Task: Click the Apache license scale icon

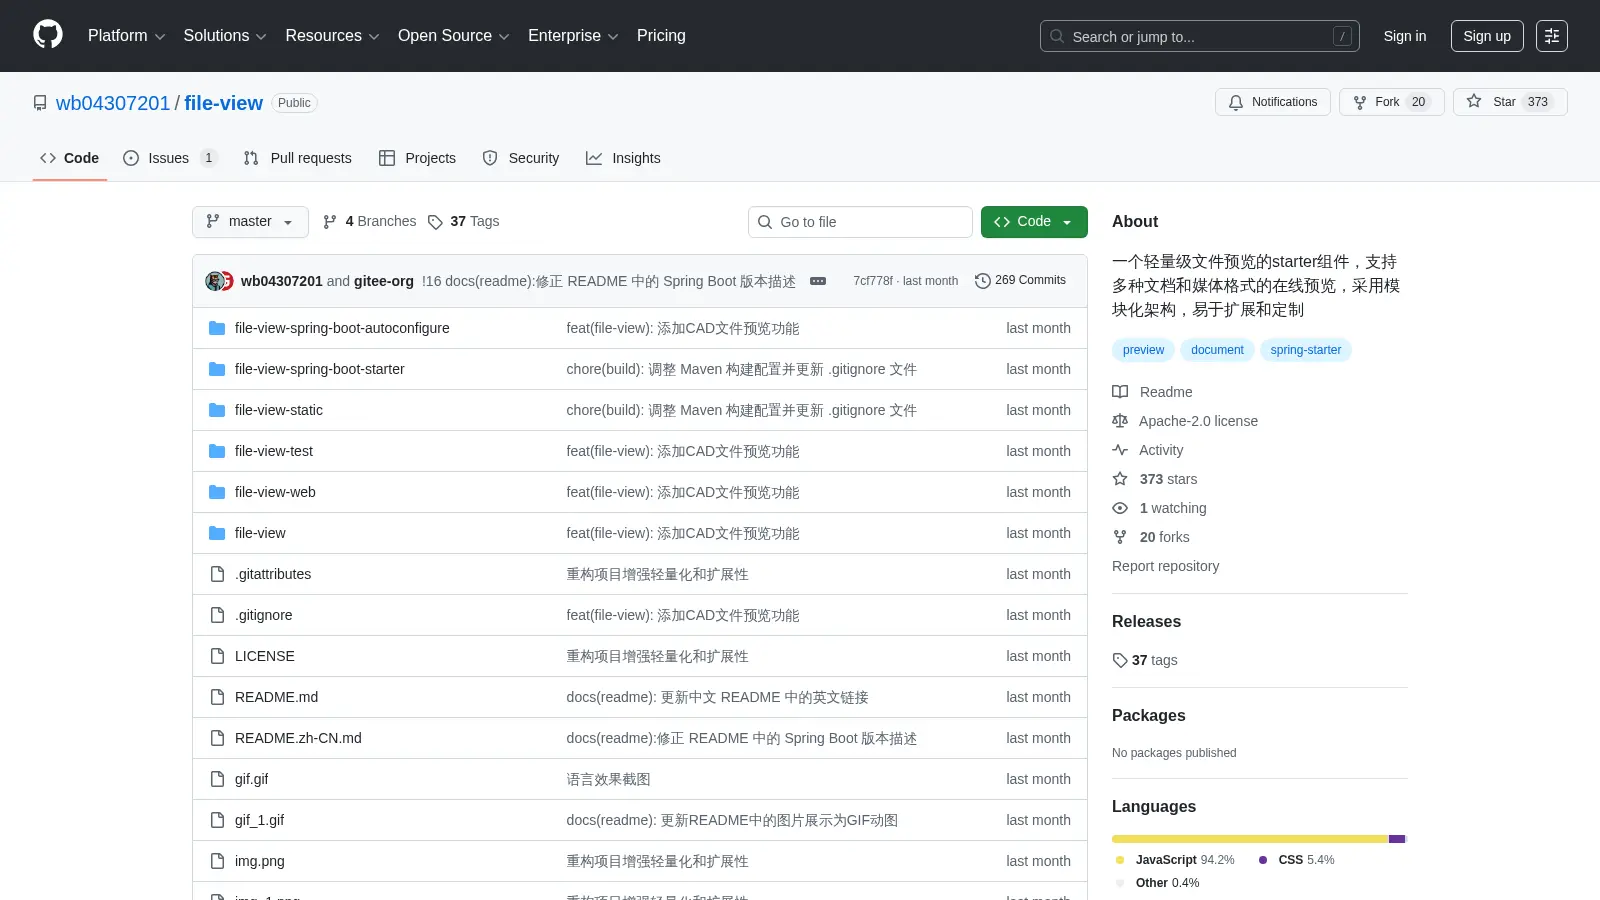Action: tap(1120, 421)
